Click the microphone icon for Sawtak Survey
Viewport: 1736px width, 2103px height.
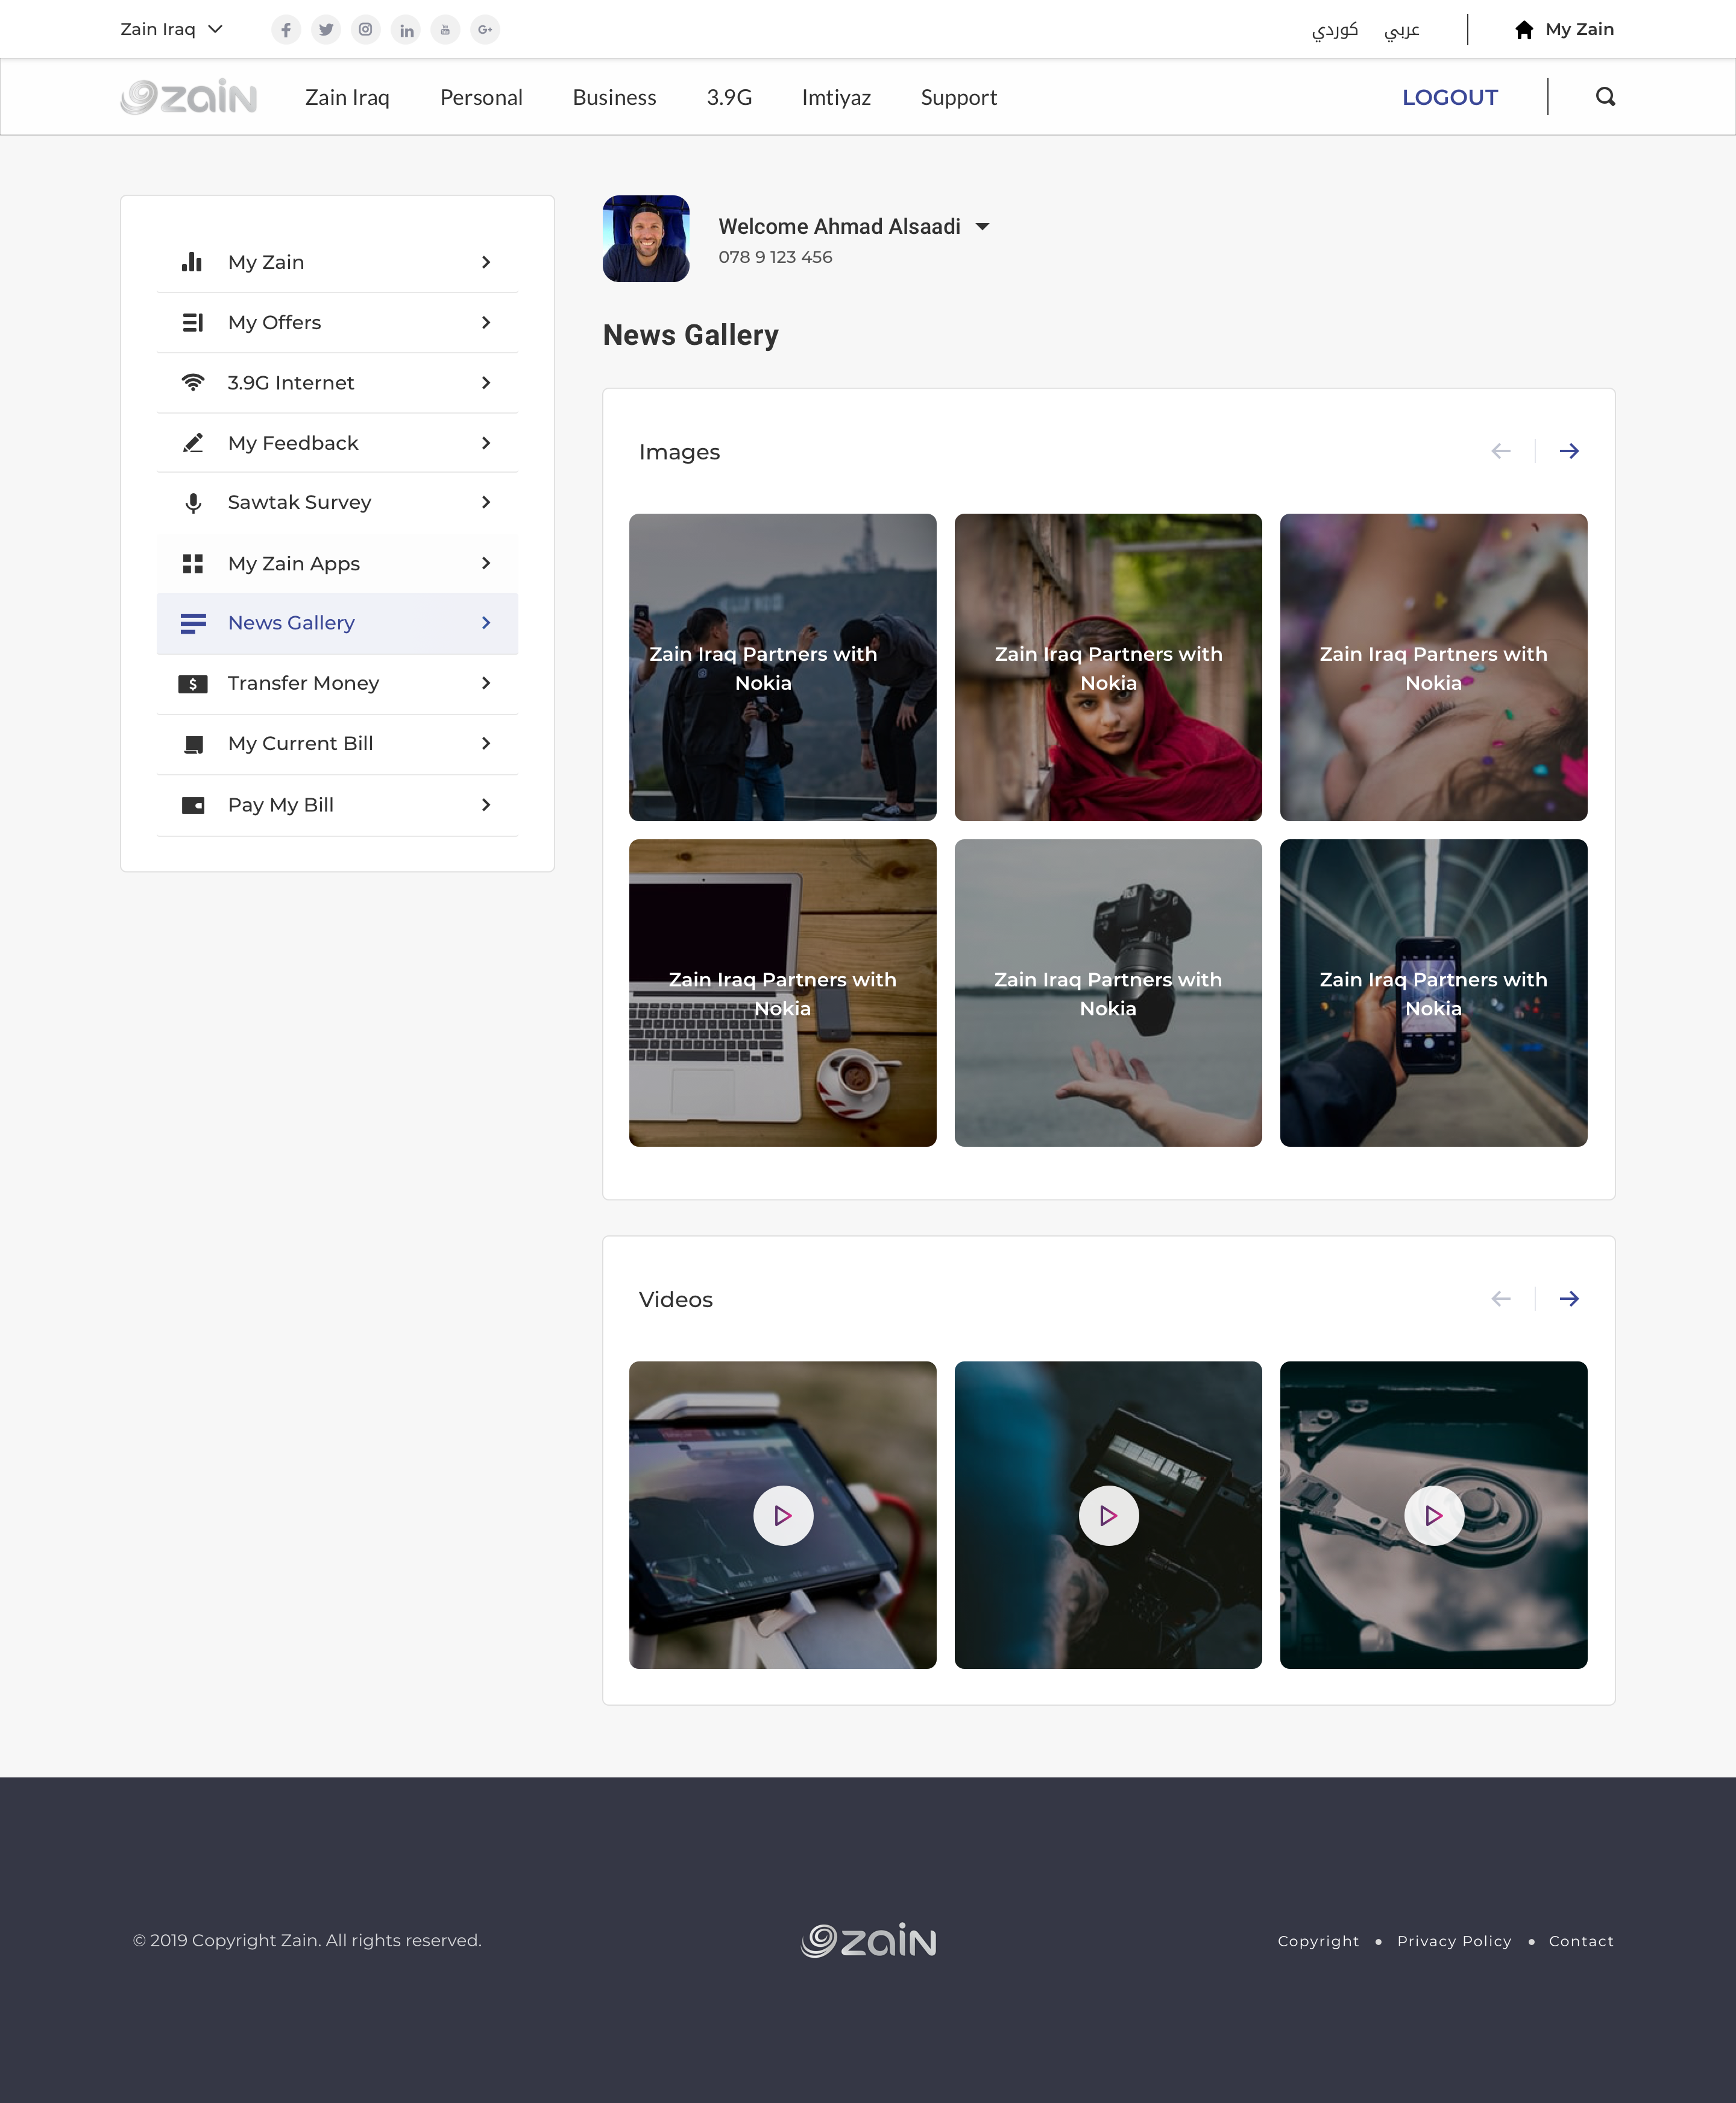193,503
